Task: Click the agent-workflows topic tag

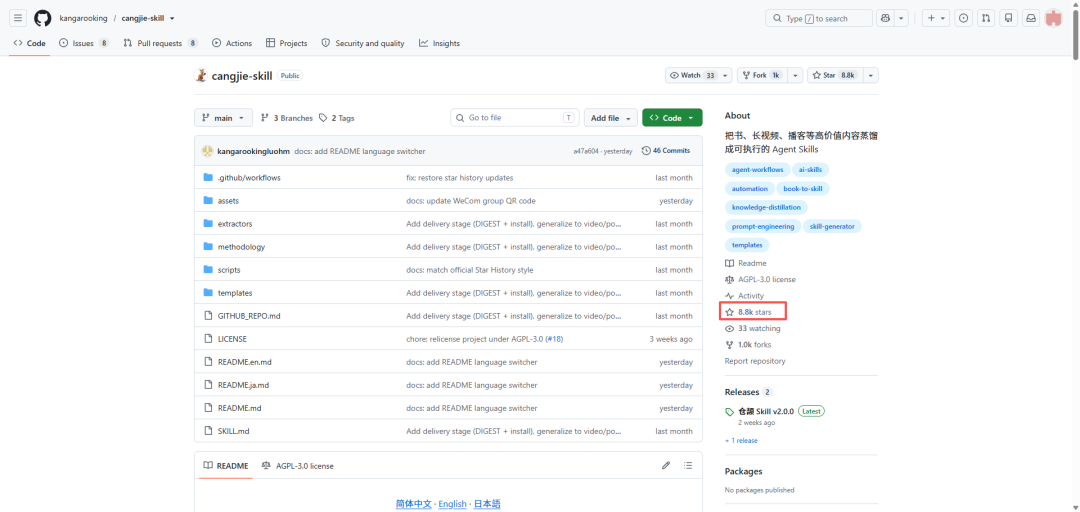Action: (757, 170)
